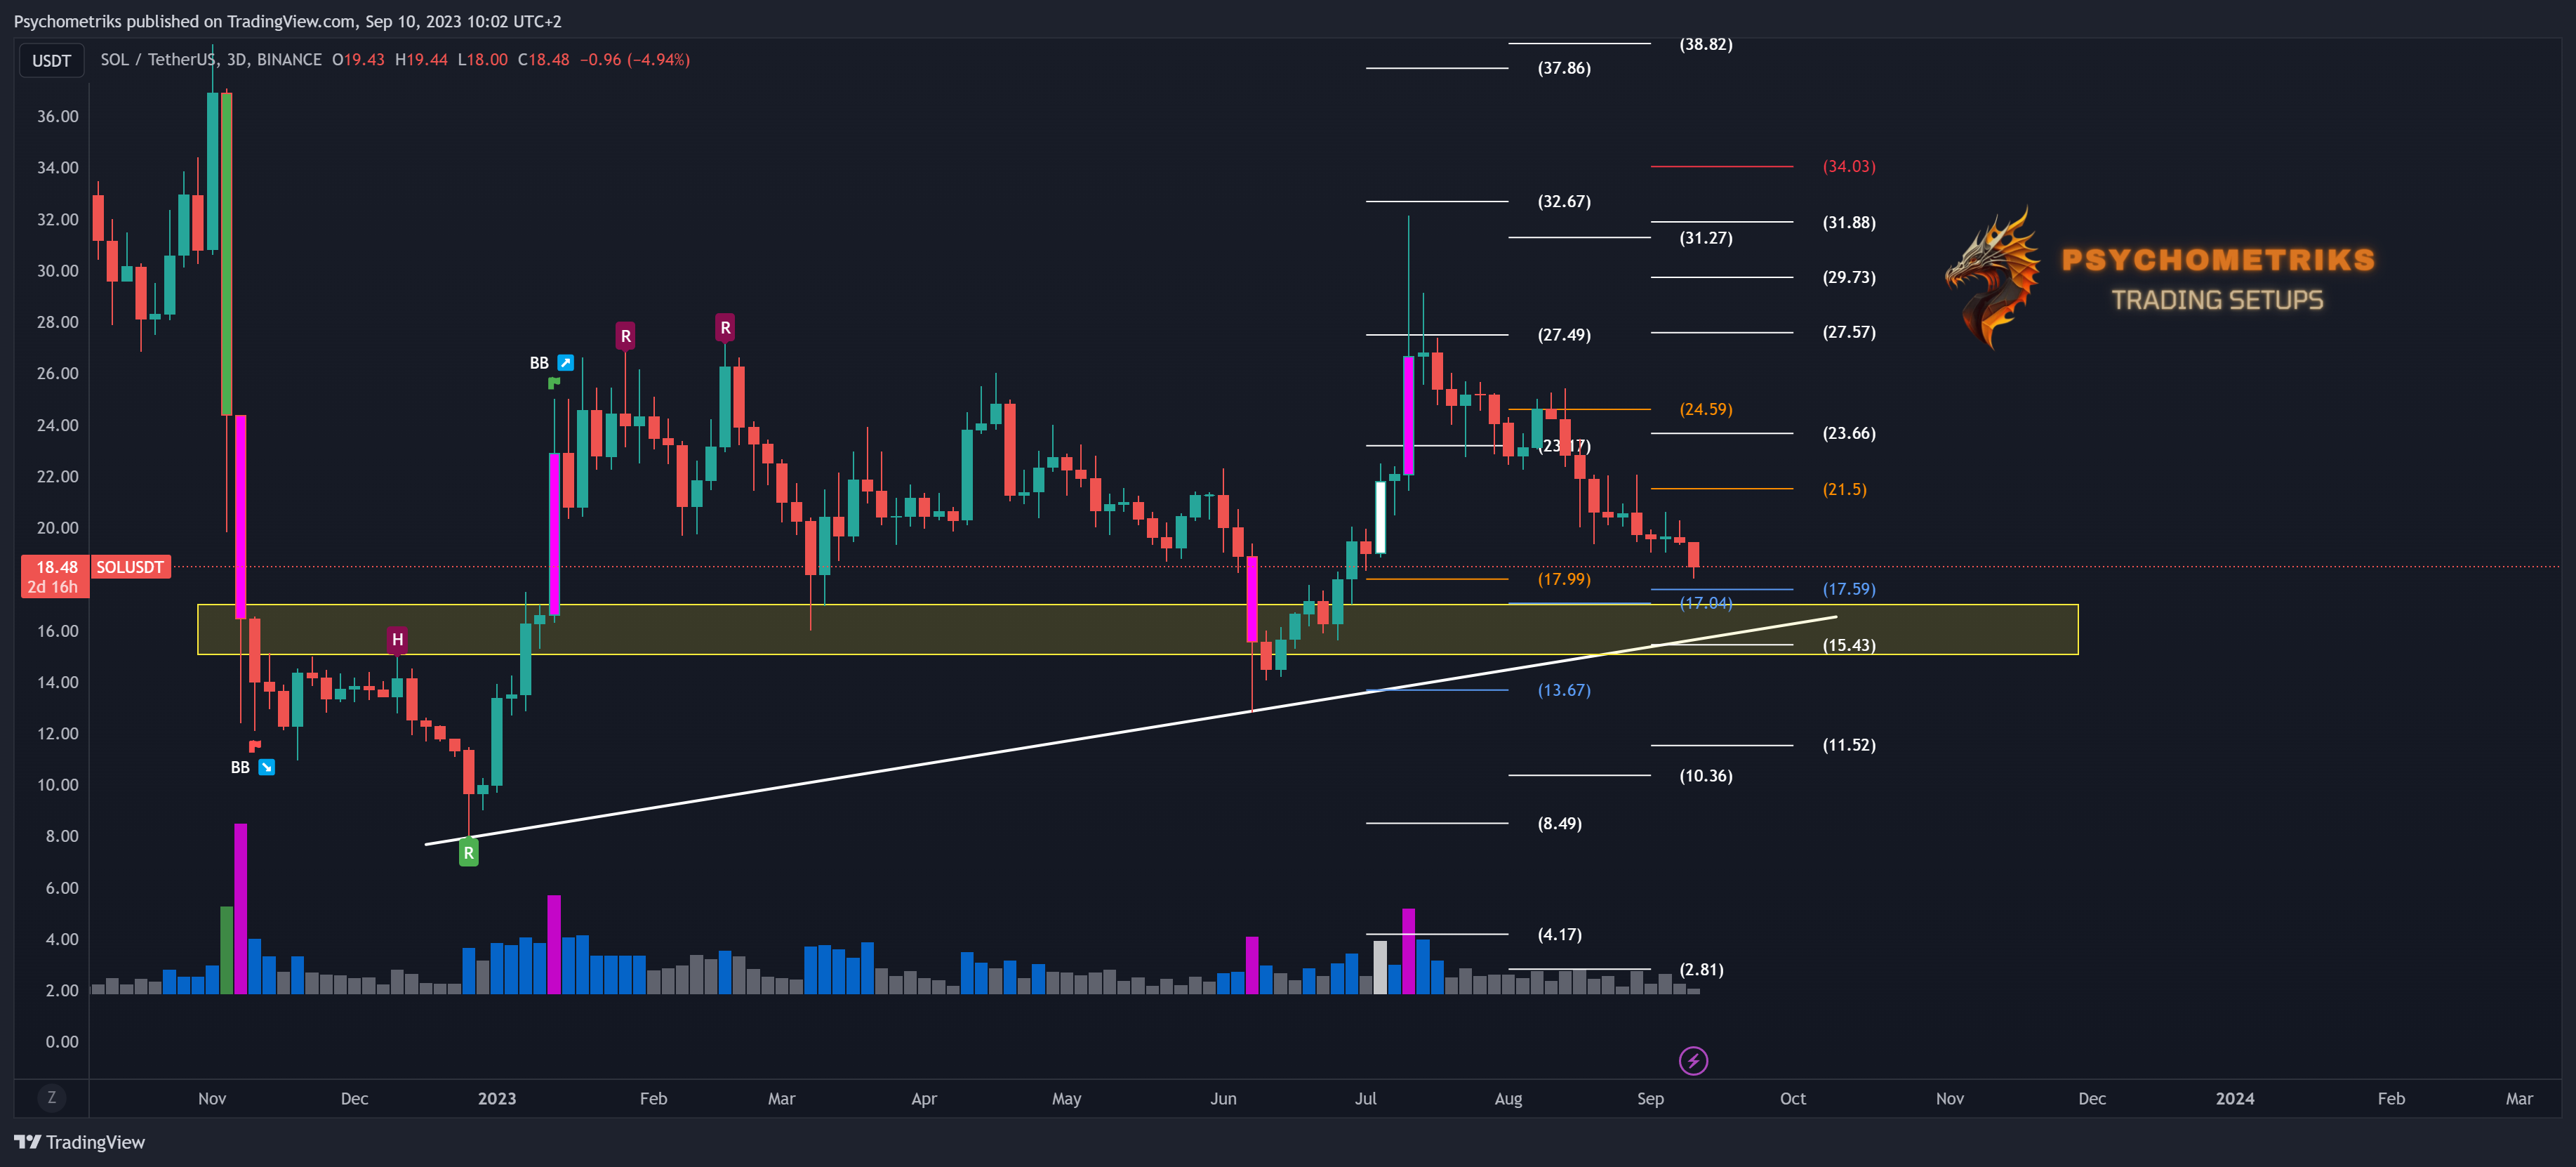Viewport: 2576px width, 1167px height.
Task: Click the SOLUSDT price label tag
Action: point(130,567)
